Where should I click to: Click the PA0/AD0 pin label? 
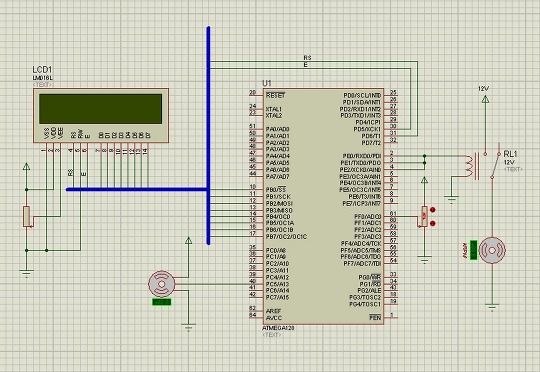click(x=278, y=129)
